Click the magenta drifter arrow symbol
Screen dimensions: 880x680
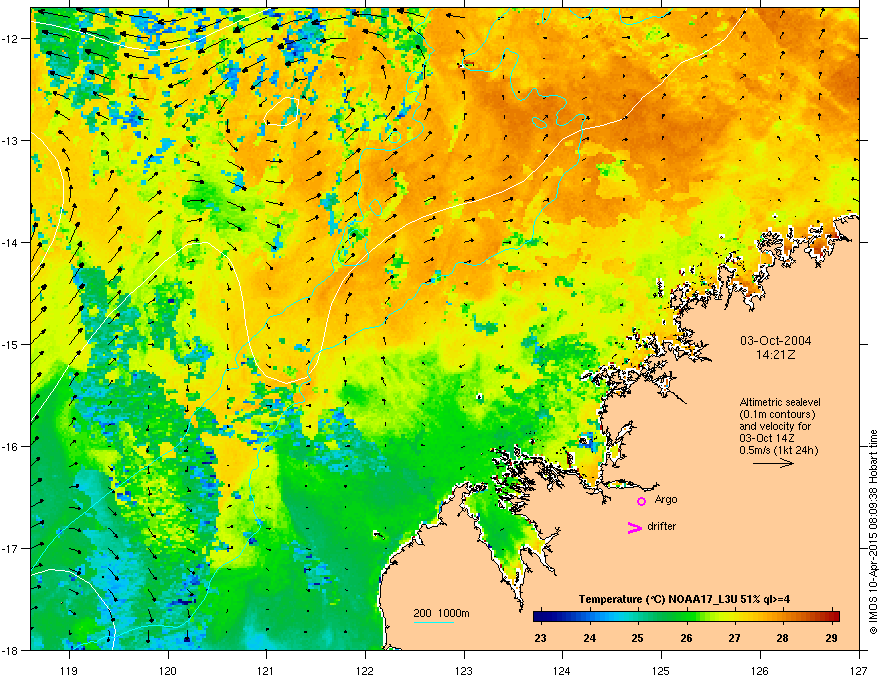pos(634,527)
